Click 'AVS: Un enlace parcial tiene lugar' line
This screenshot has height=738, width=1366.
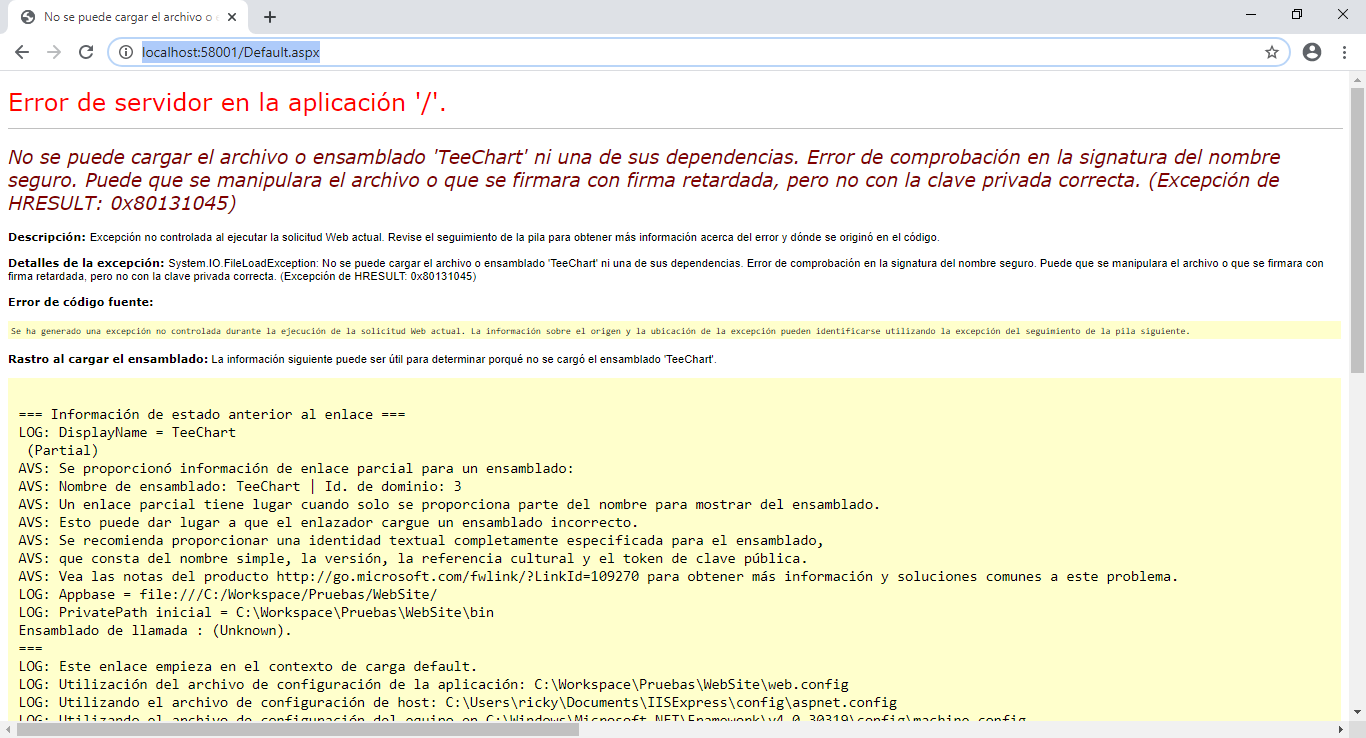[449, 505]
